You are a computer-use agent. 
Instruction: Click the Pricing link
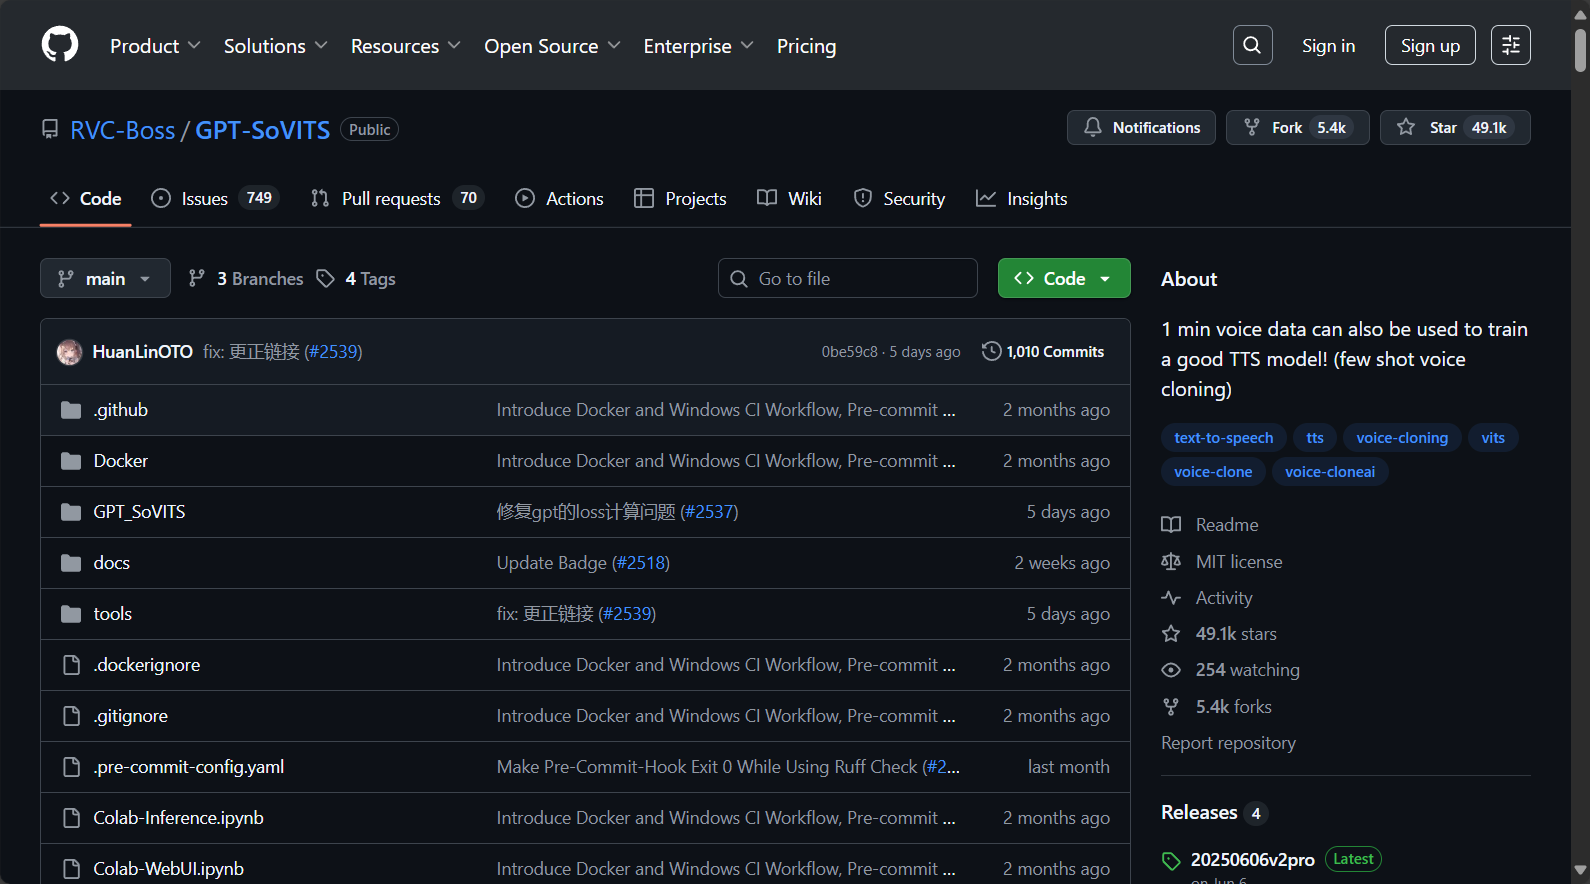pyautogui.click(x=806, y=46)
